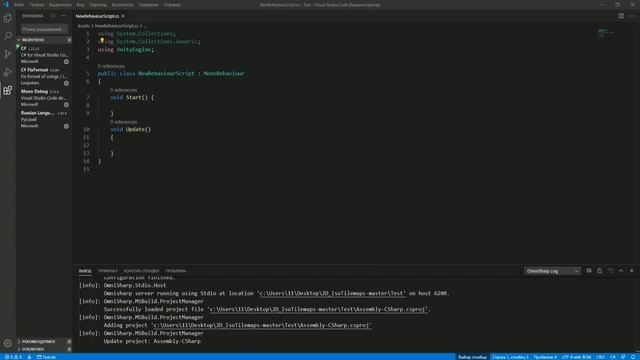Open the File menu
This screenshot has width=640, height=360.
(19, 5)
